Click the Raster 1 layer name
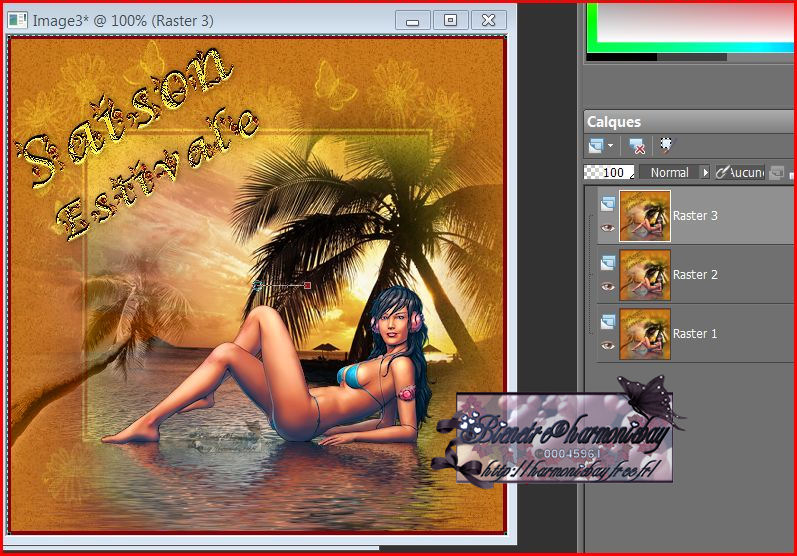This screenshot has width=797, height=556. 695,333
